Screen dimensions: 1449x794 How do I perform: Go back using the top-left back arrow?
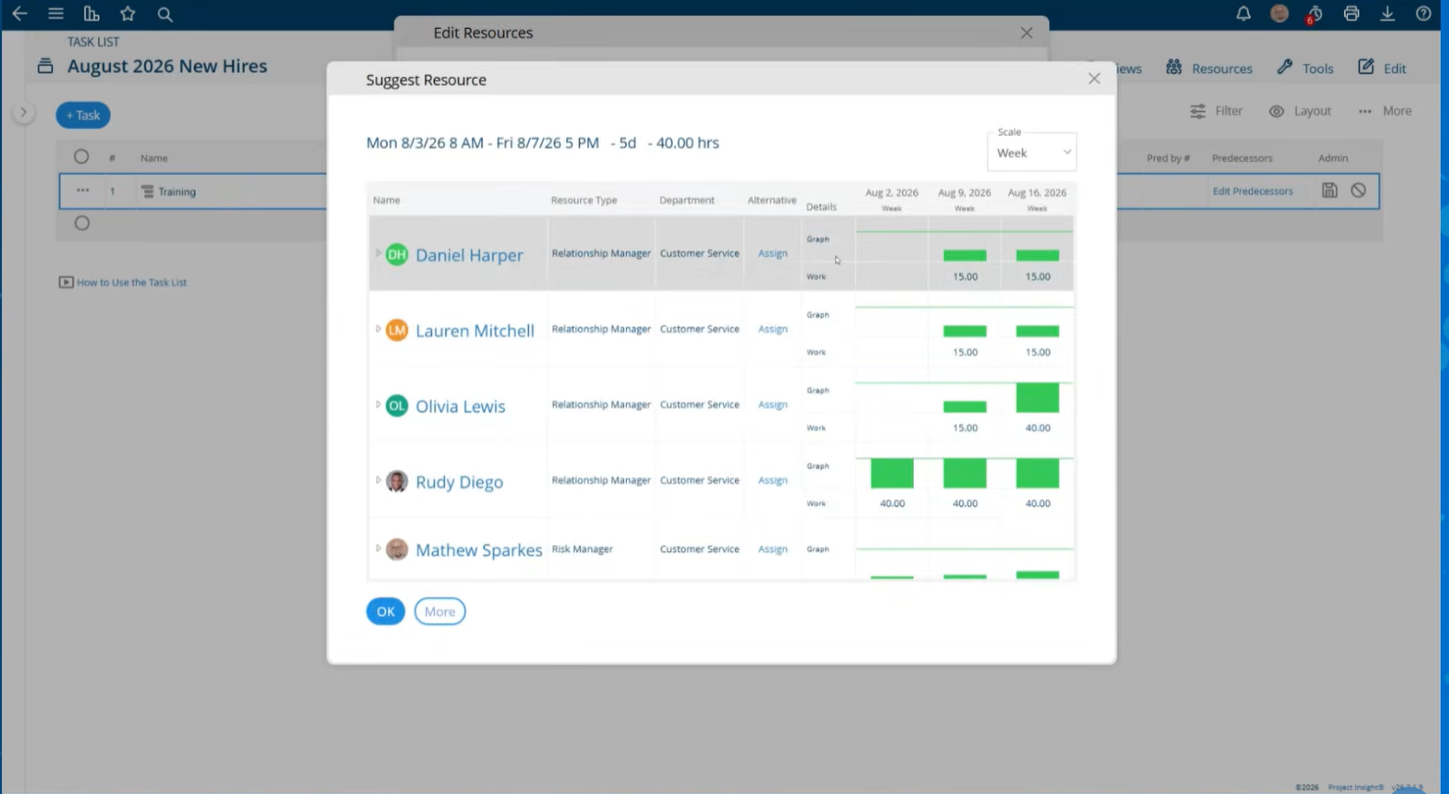tap(19, 14)
